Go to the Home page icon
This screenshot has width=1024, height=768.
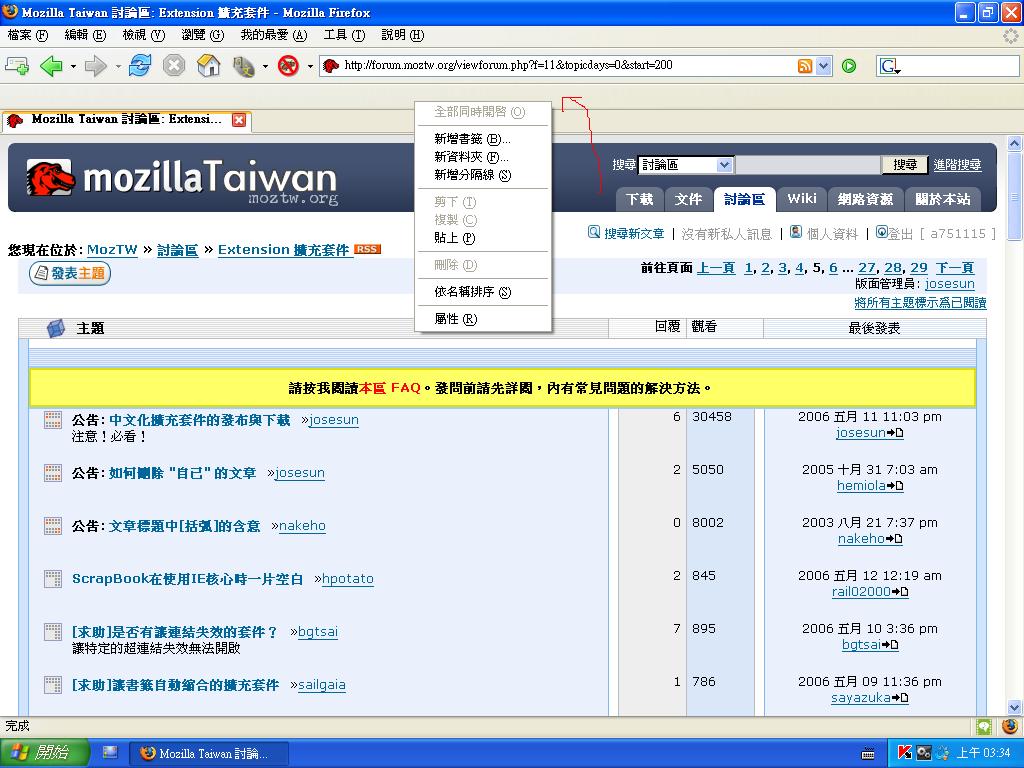click(x=209, y=66)
